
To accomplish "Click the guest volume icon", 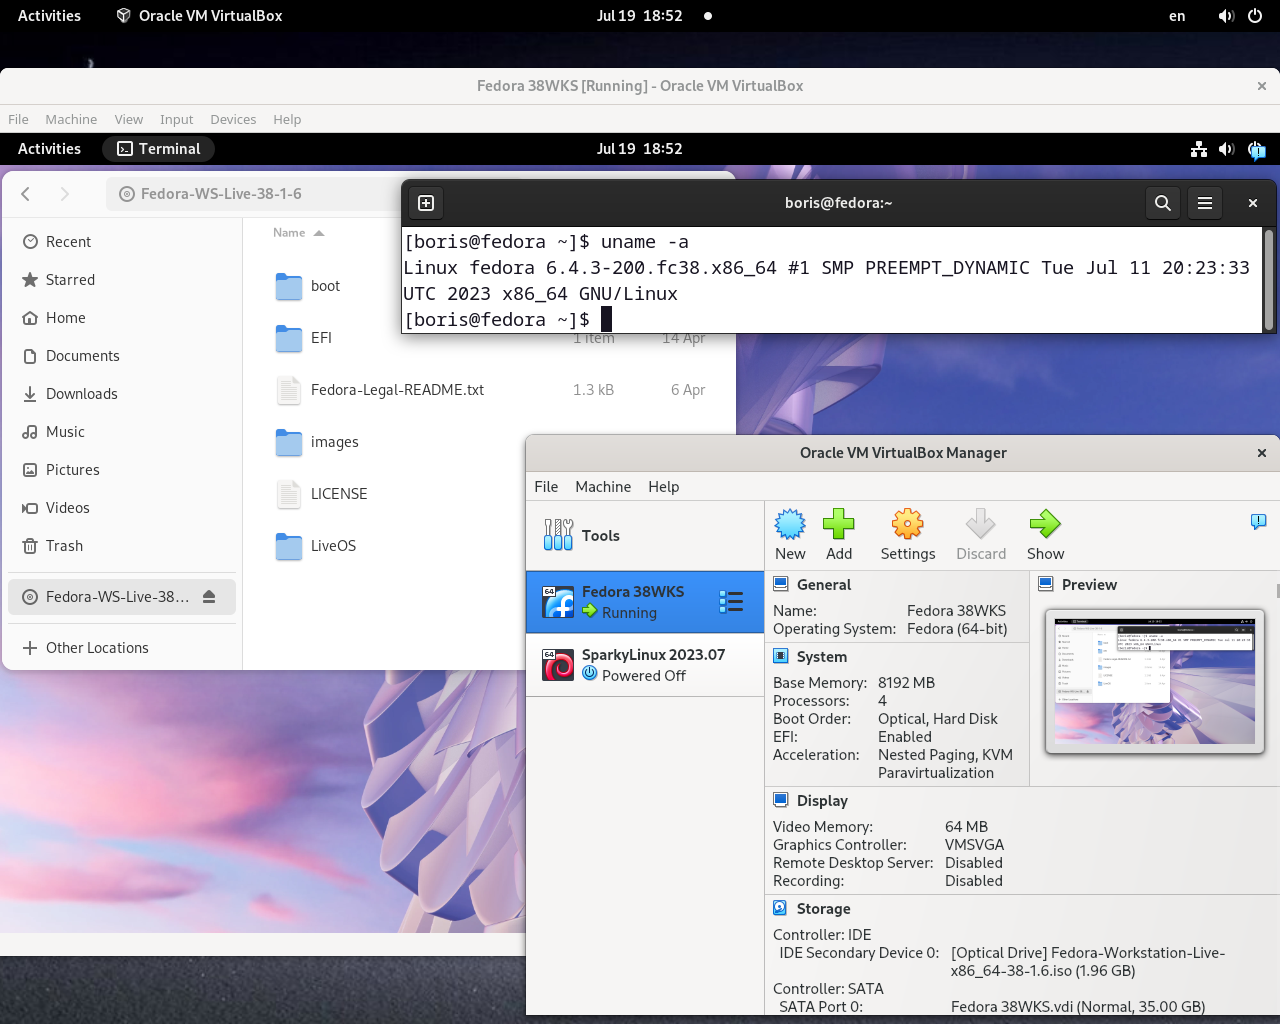I will click(1227, 149).
